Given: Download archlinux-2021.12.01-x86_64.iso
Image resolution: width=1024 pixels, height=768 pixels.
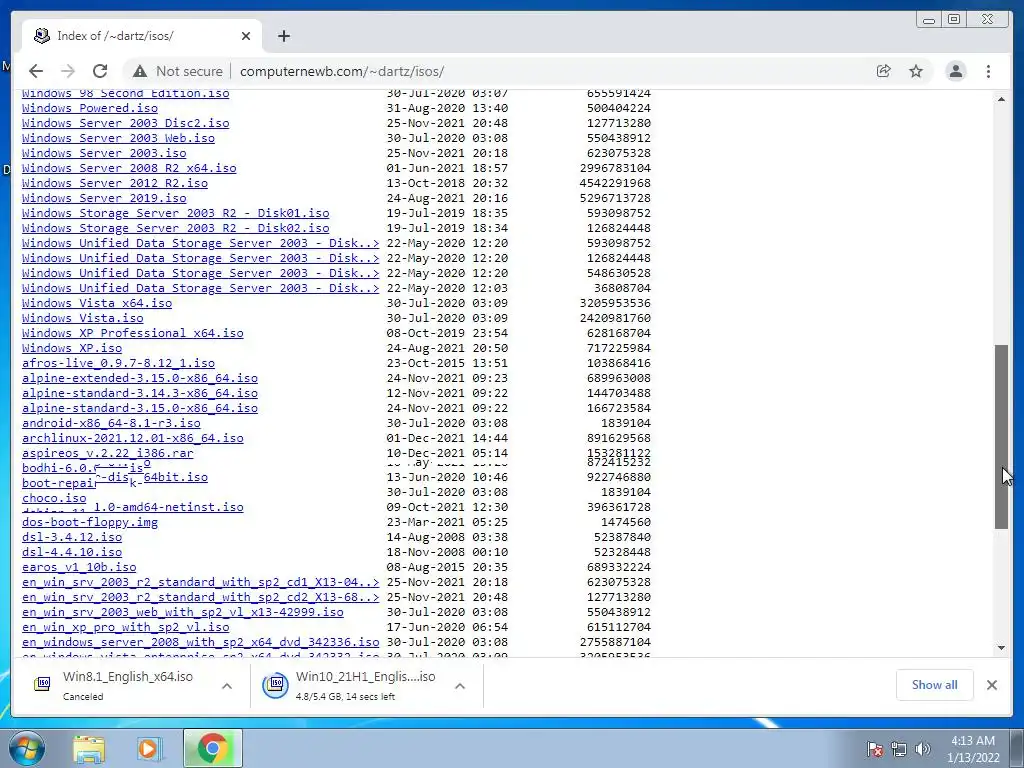Looking at the screenshot, I should [x=133, y=438].
